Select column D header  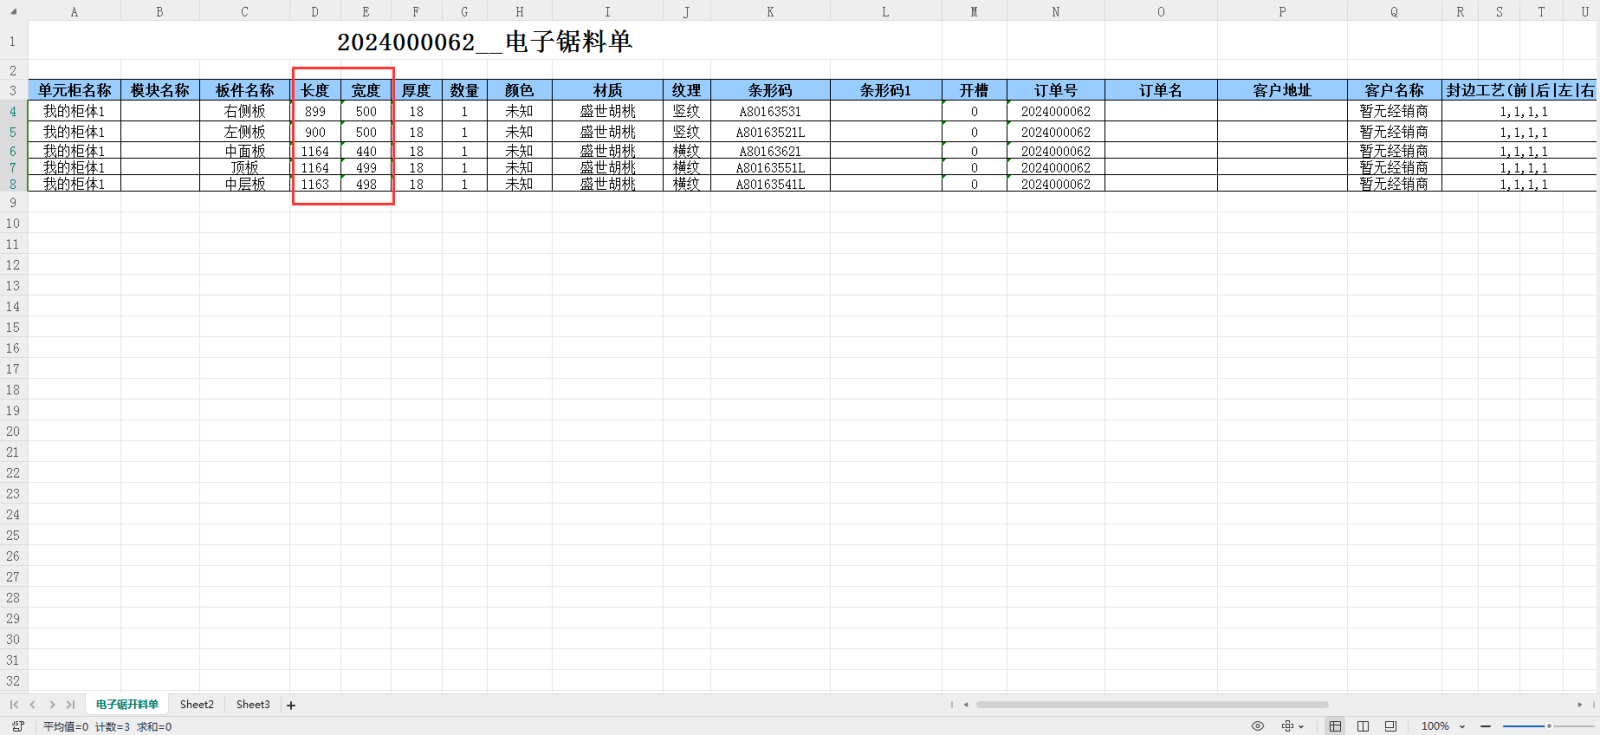tap(315, 12)
